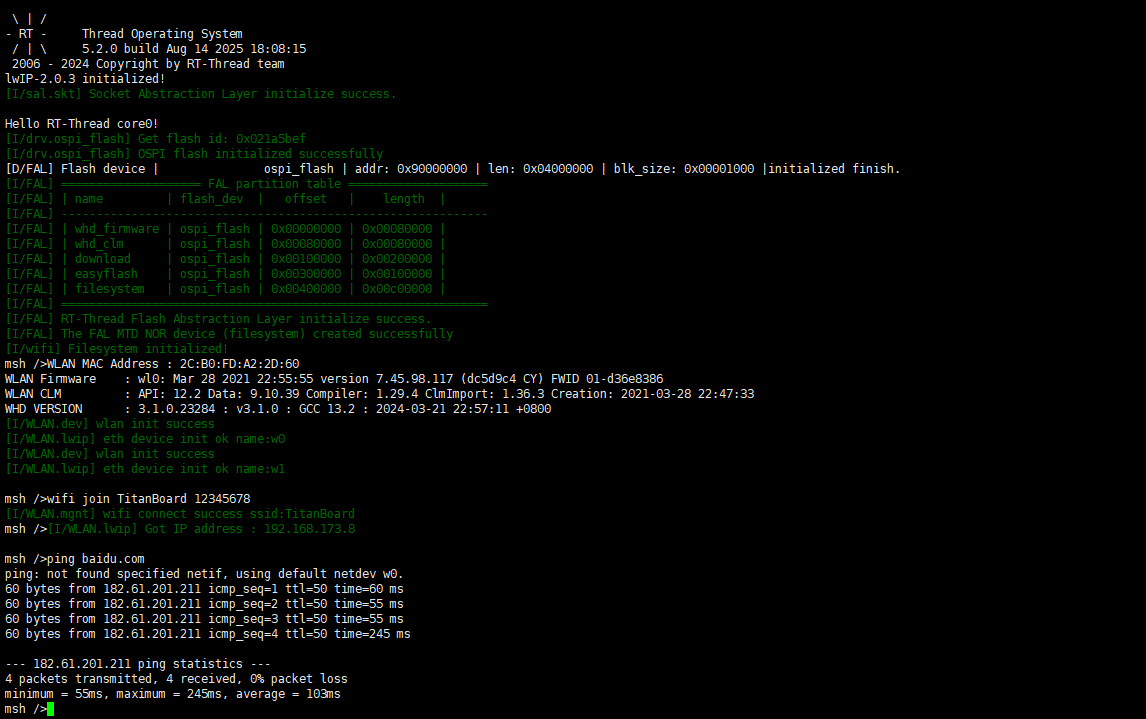1146x719 pixels.
Task: Click the 'length' column header in FAL table
Action: tap(404, 199)
